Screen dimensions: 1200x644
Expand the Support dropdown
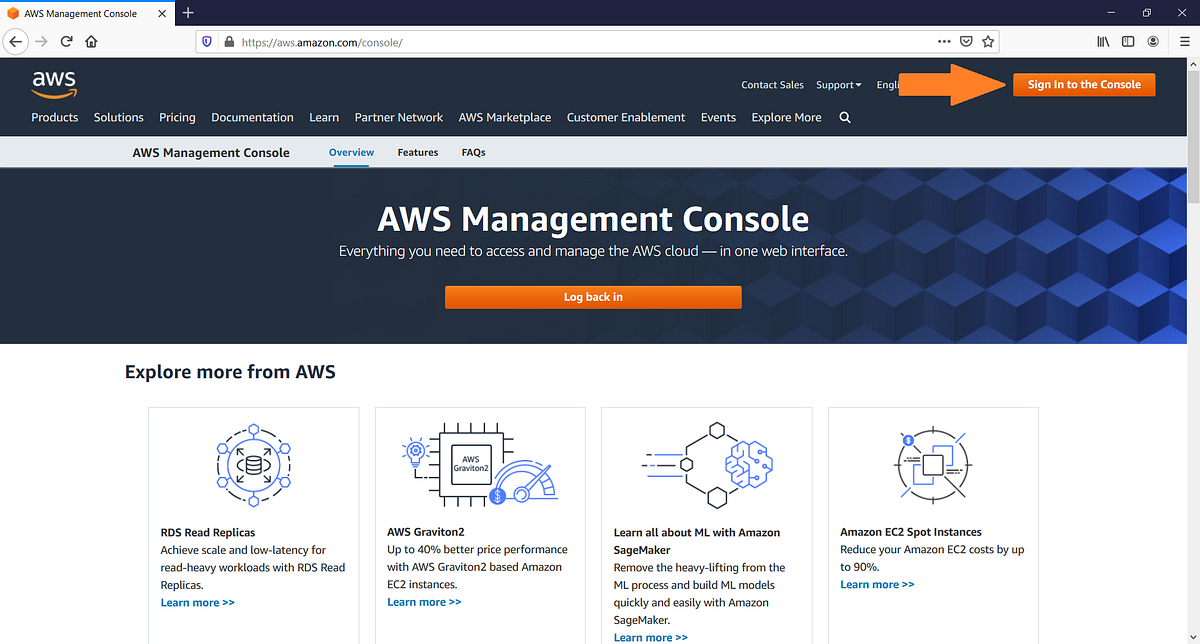[x=838, y=85]
